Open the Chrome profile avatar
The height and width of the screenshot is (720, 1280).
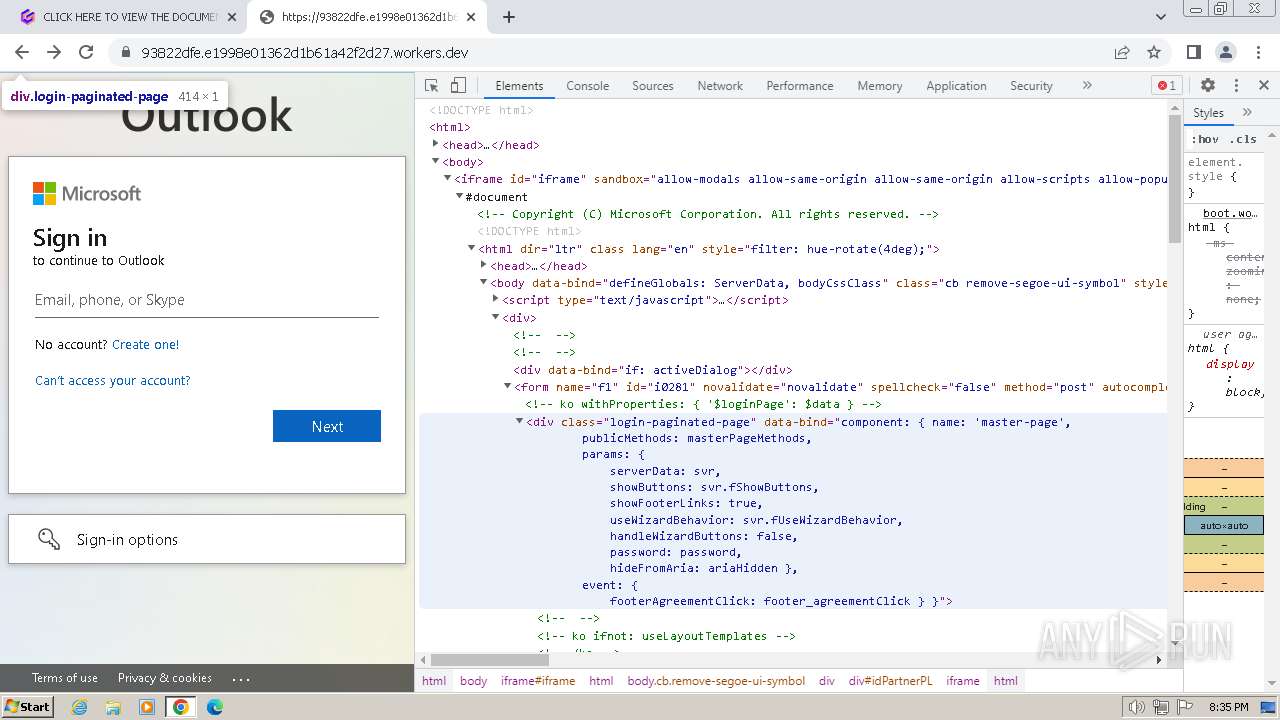1225,52
